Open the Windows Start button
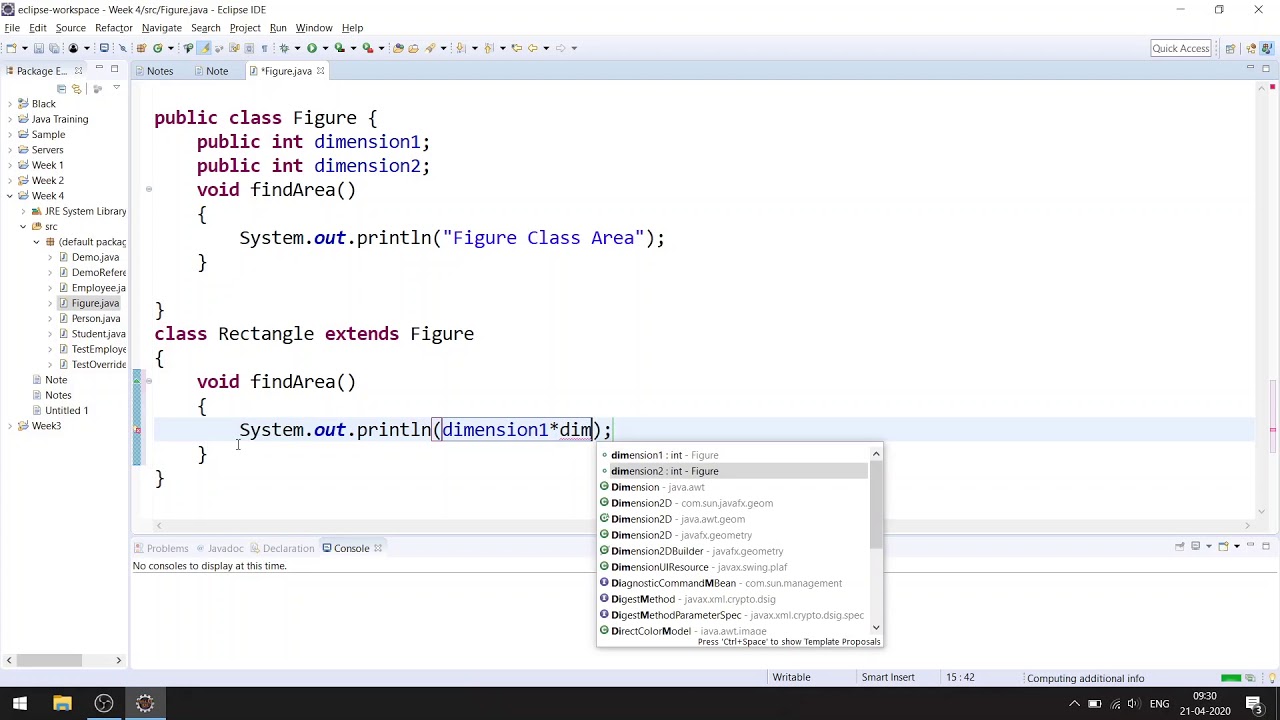 point(20,704)
